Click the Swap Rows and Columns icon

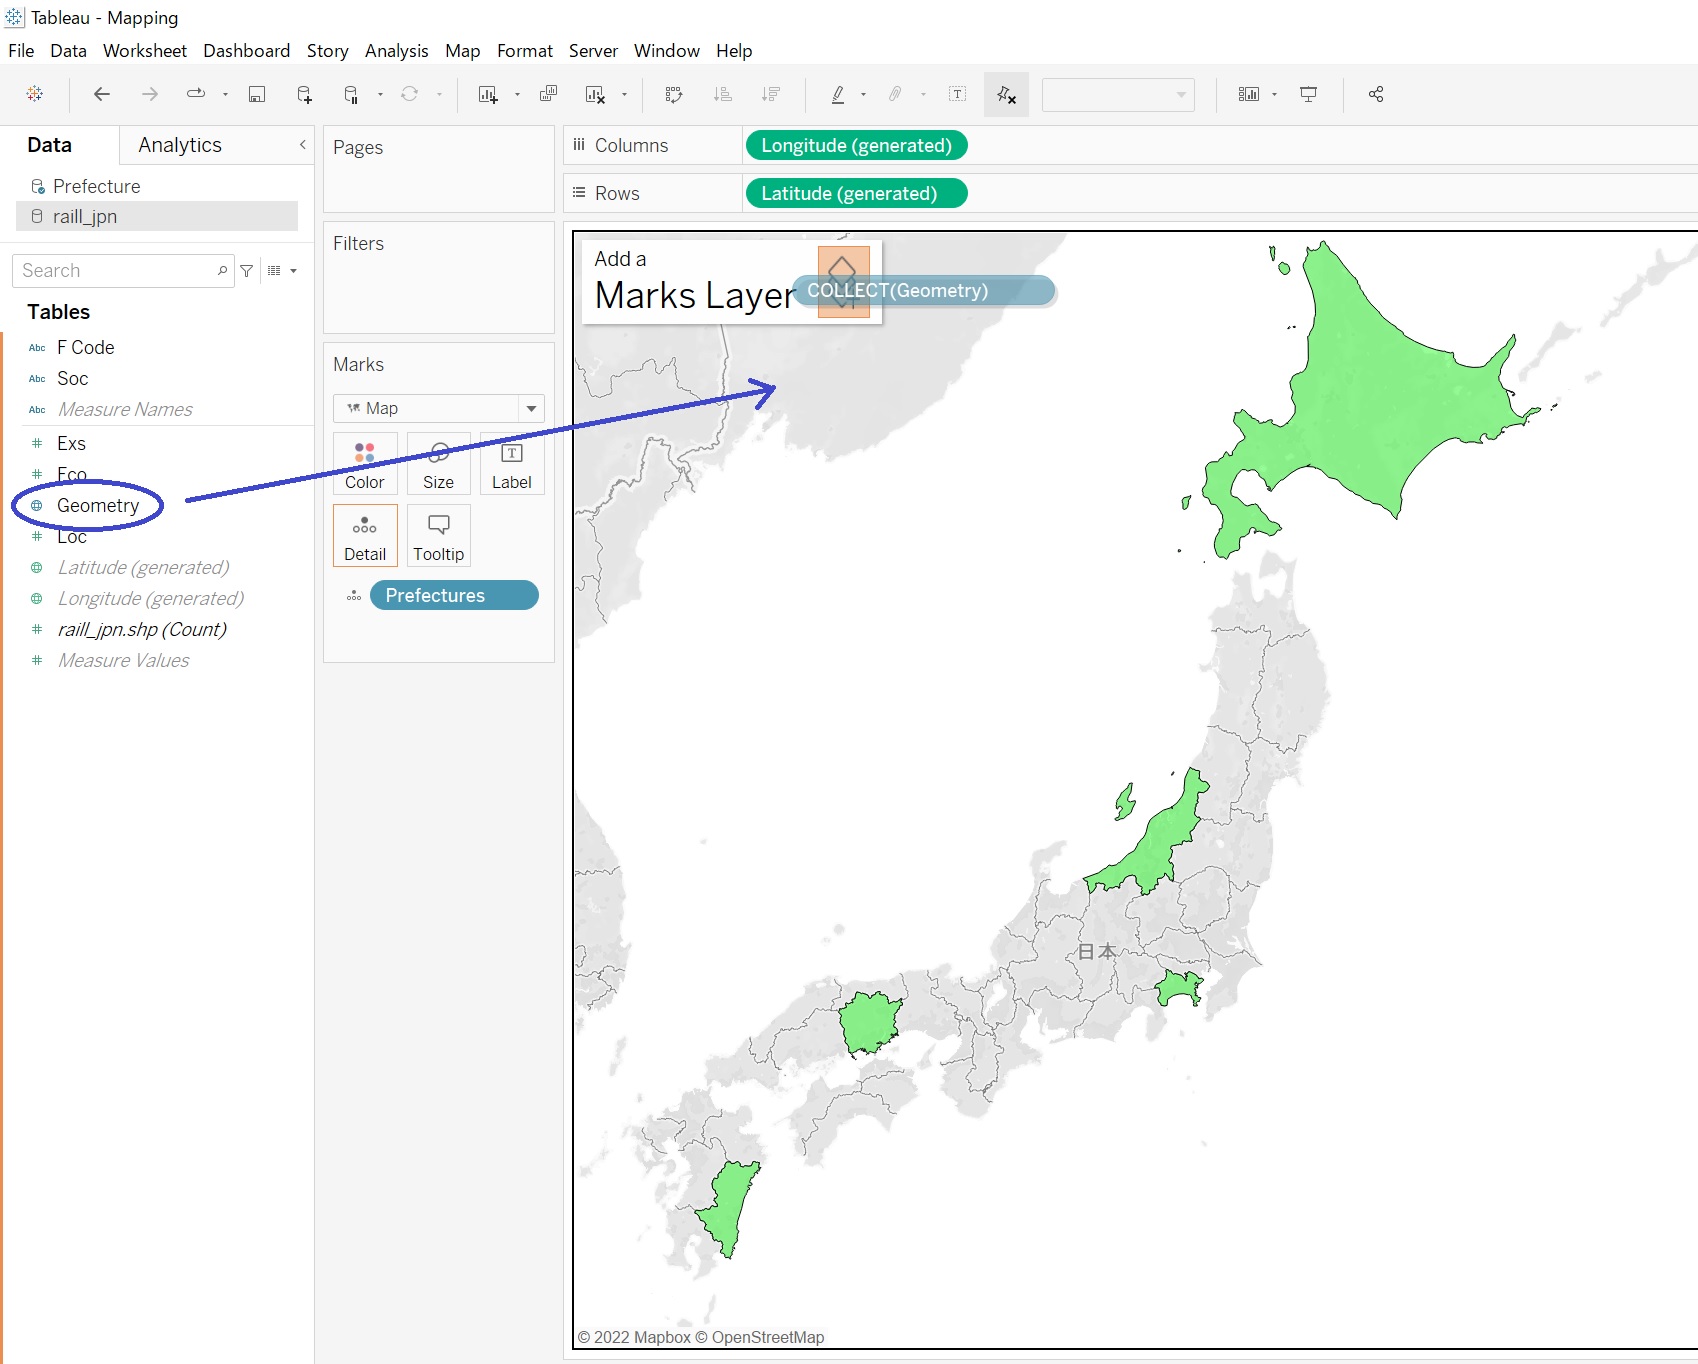coord(674,94)
